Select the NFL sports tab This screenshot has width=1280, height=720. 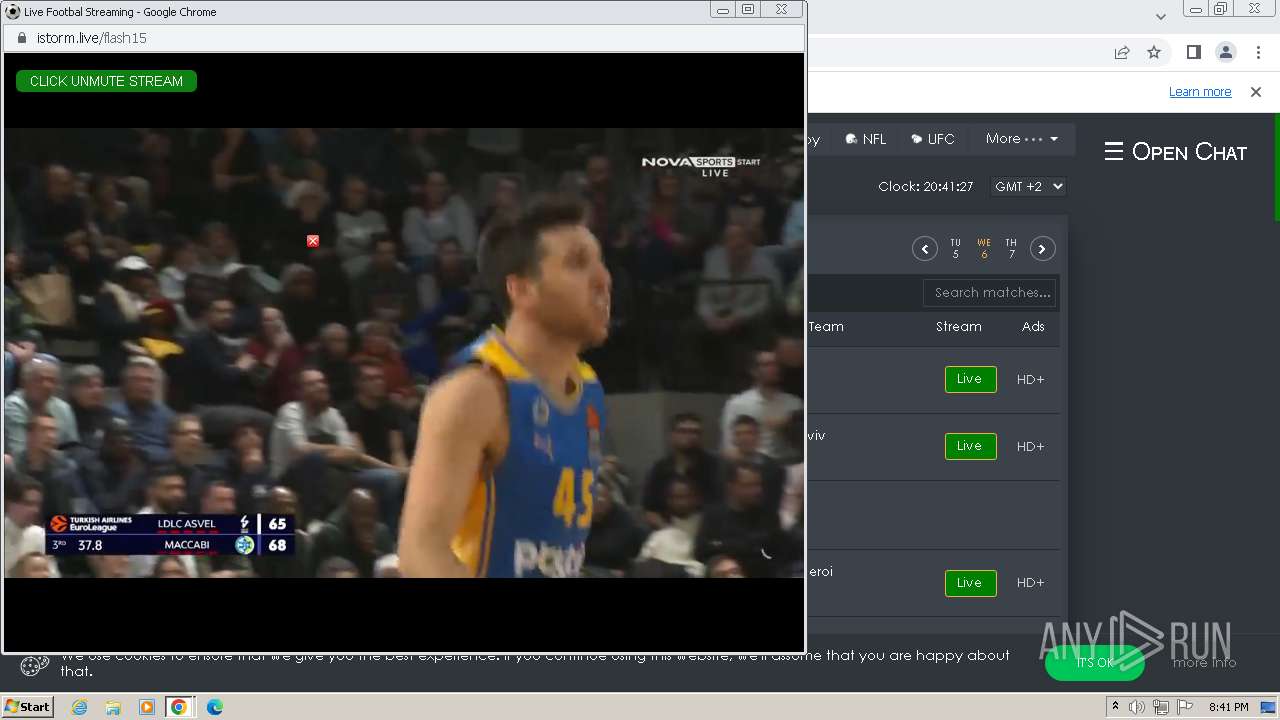[x=866, y=139]
